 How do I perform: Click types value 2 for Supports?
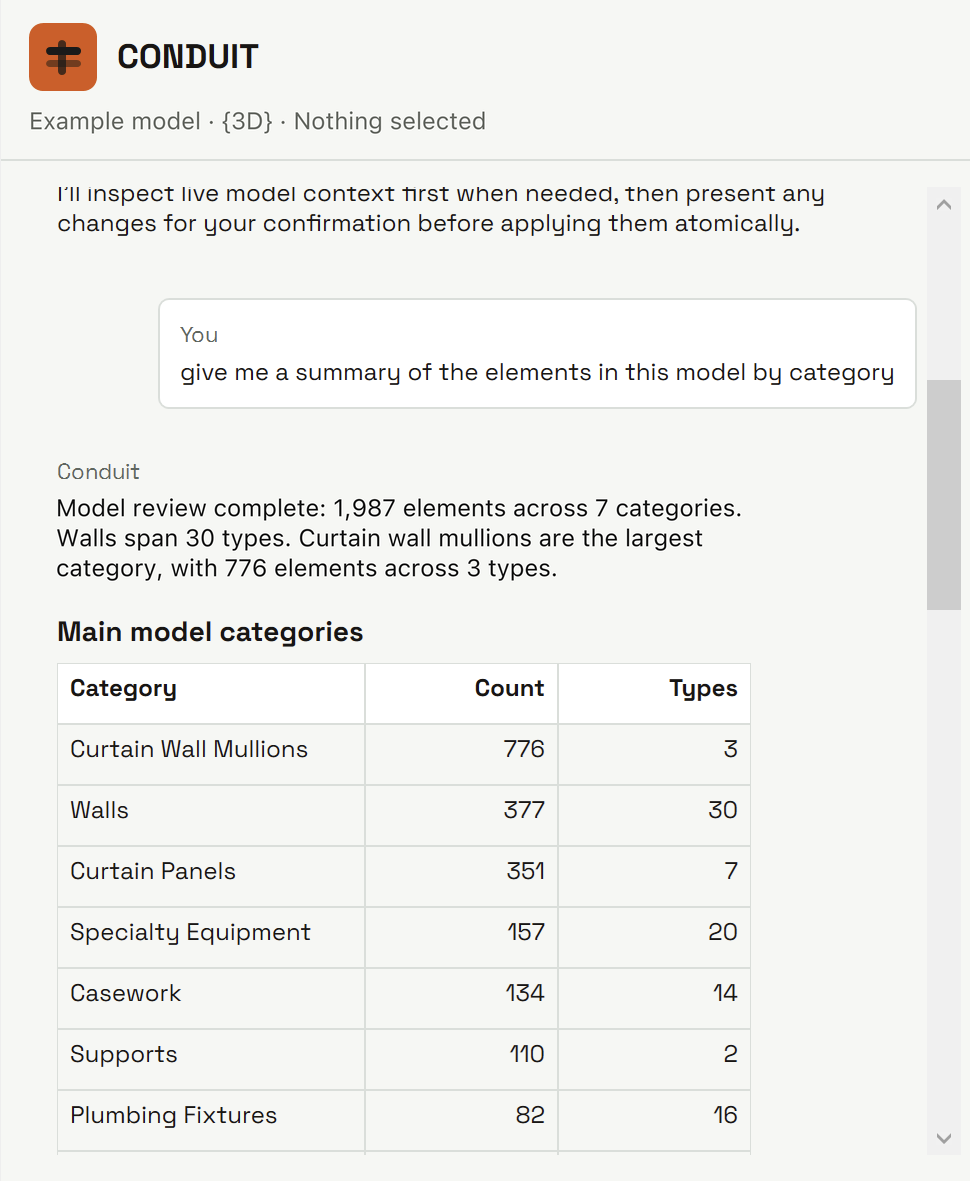[x=731, y=1054]
